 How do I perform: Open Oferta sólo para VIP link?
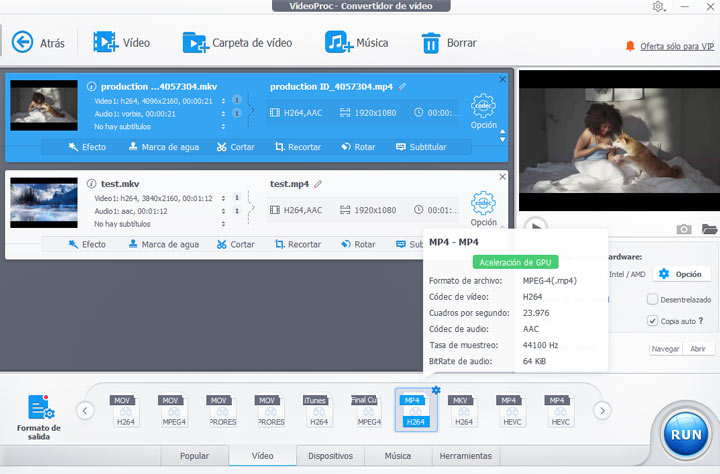click(x=677, y=46)
